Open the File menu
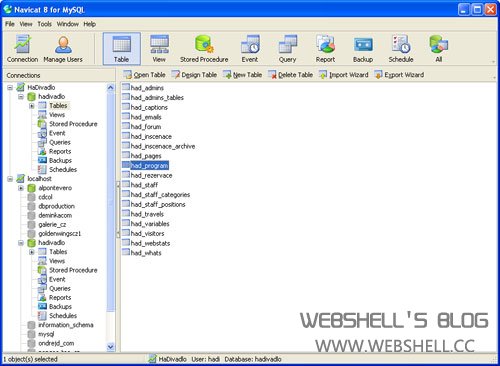Image resolution: width=500 pixels, height=366 pixels. click(x=10, y=24)
